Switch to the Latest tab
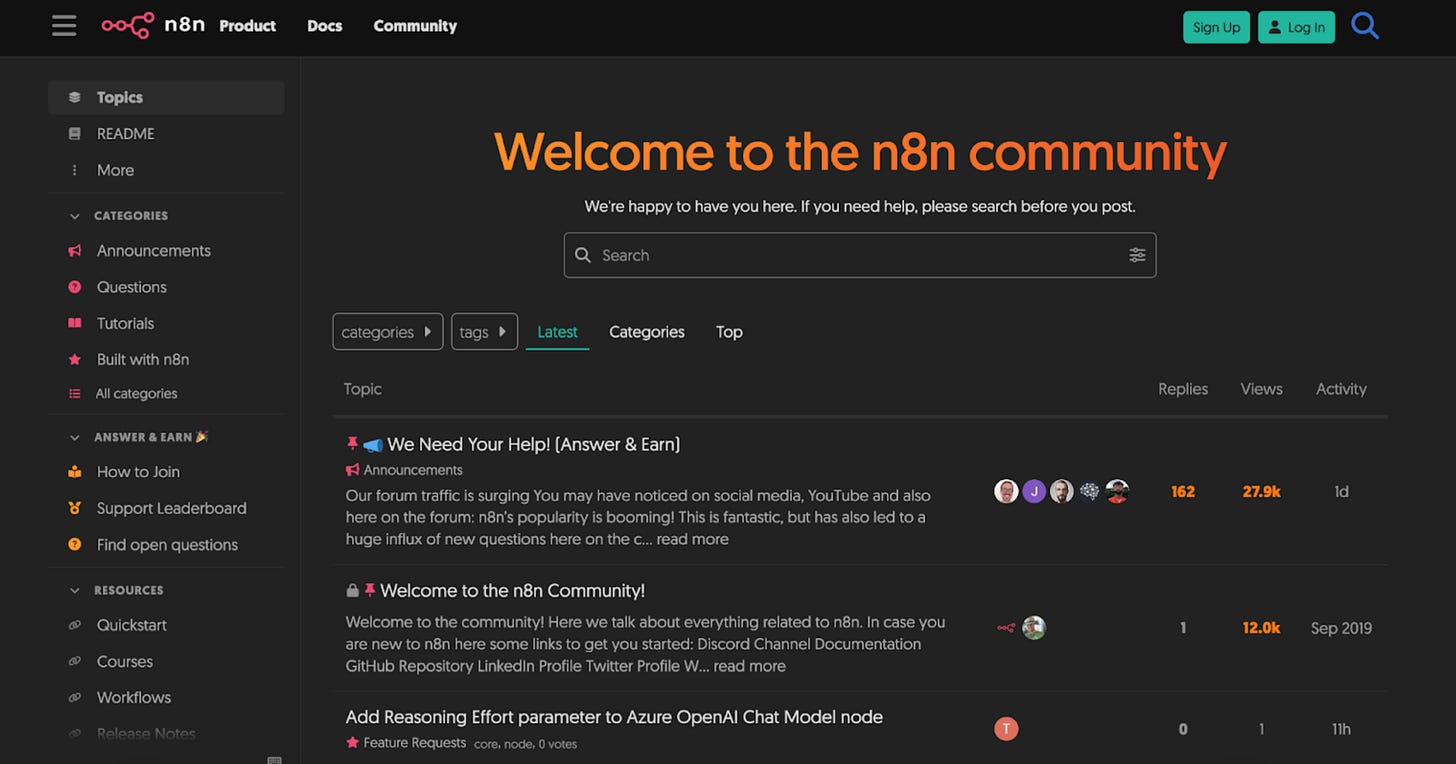Viewport: 1456px width, 764px height. tap(557, 332)
